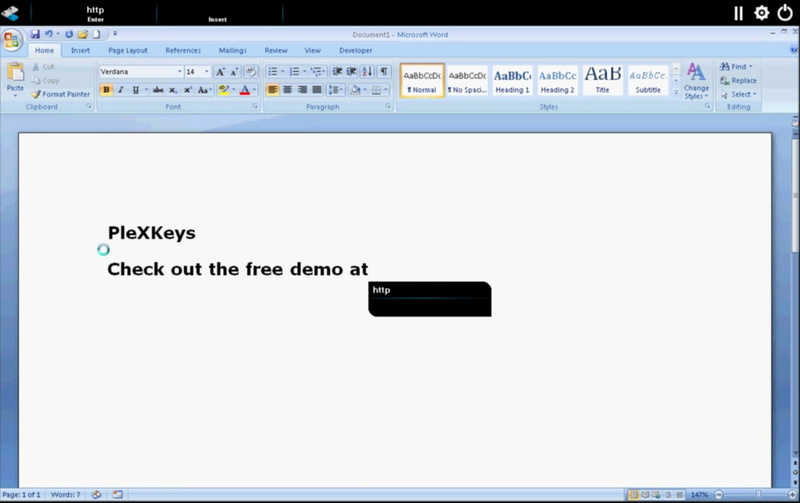The width and height of the screenshot is (800, 503).
Task: Click the Office Button logo
Action: tap(11, 40)
